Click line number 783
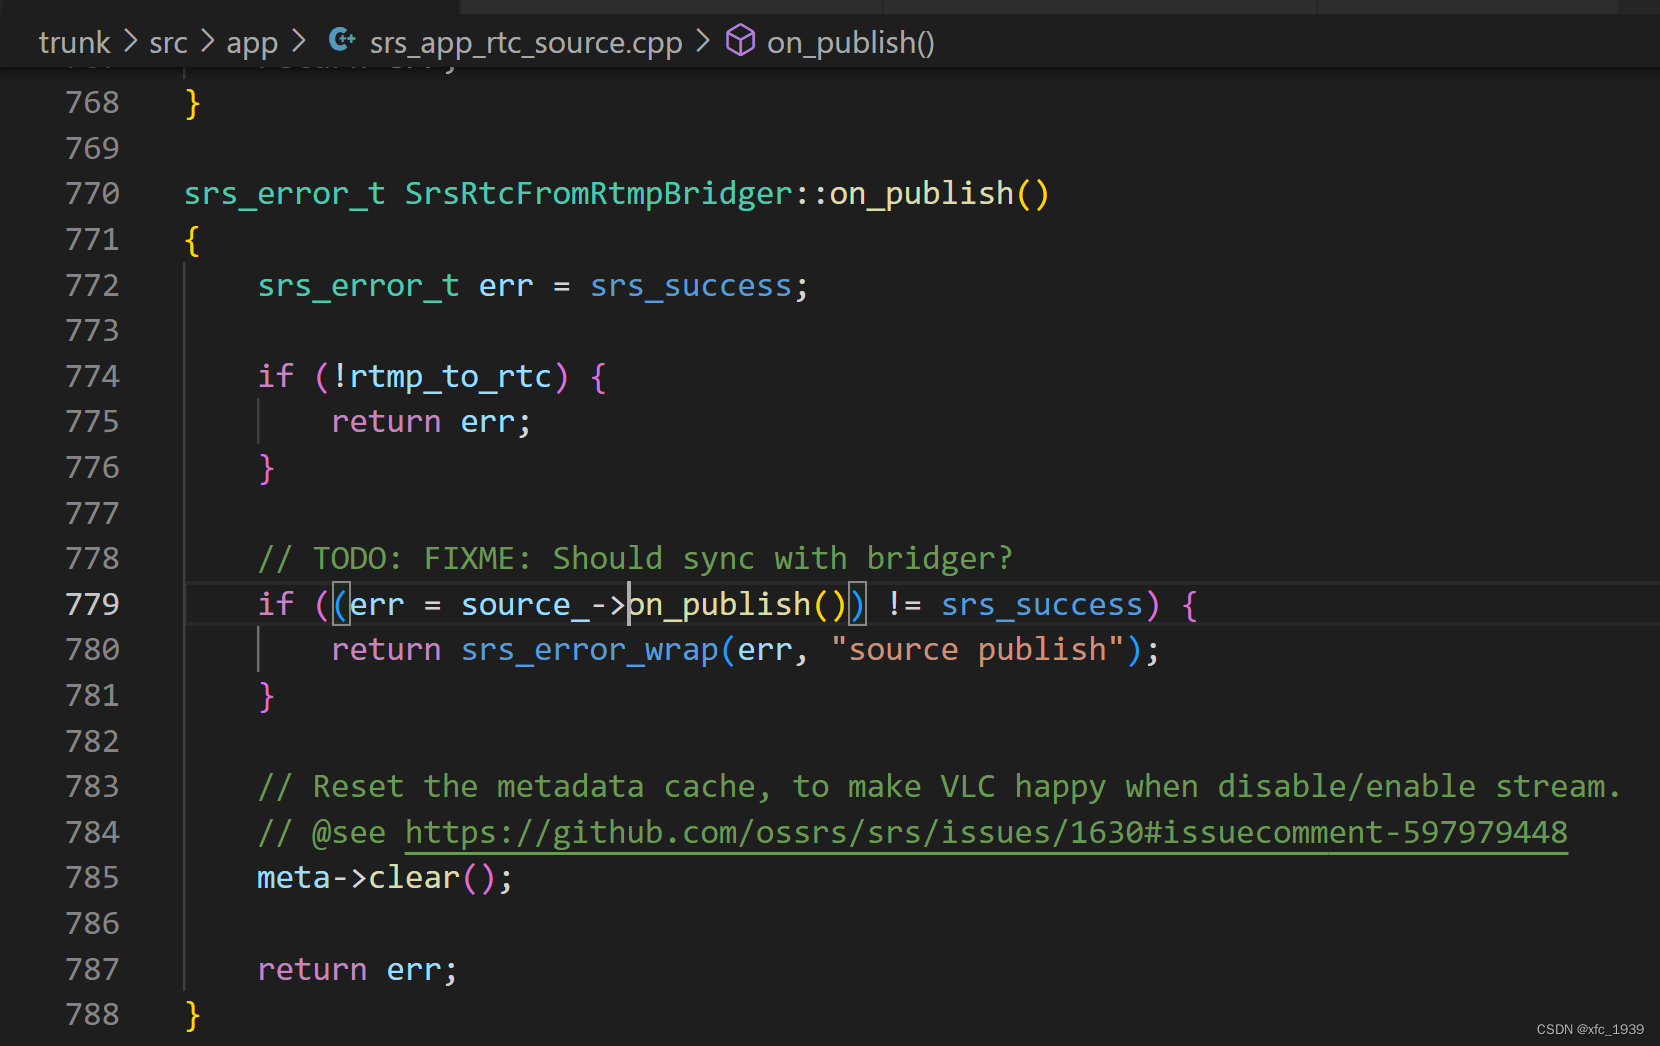The image size is (1660, 1046). click(92, 786)
